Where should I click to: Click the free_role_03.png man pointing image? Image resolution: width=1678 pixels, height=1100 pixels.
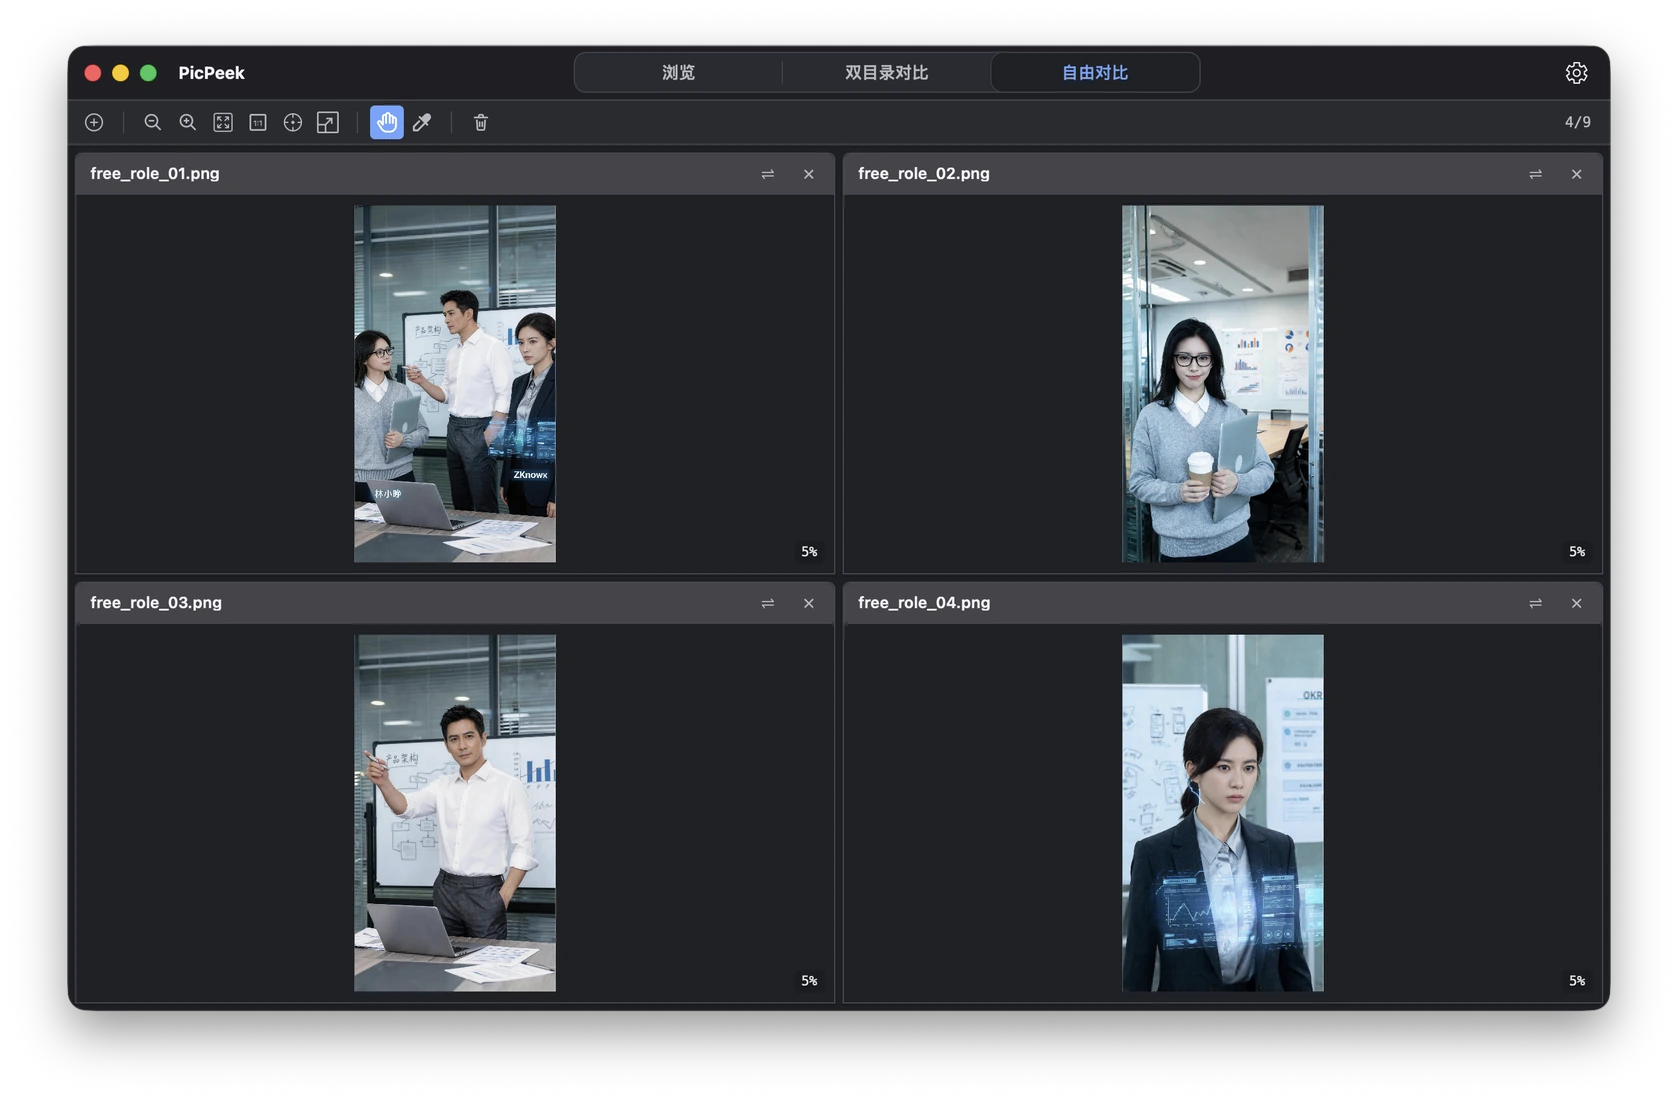coord(455,813)
